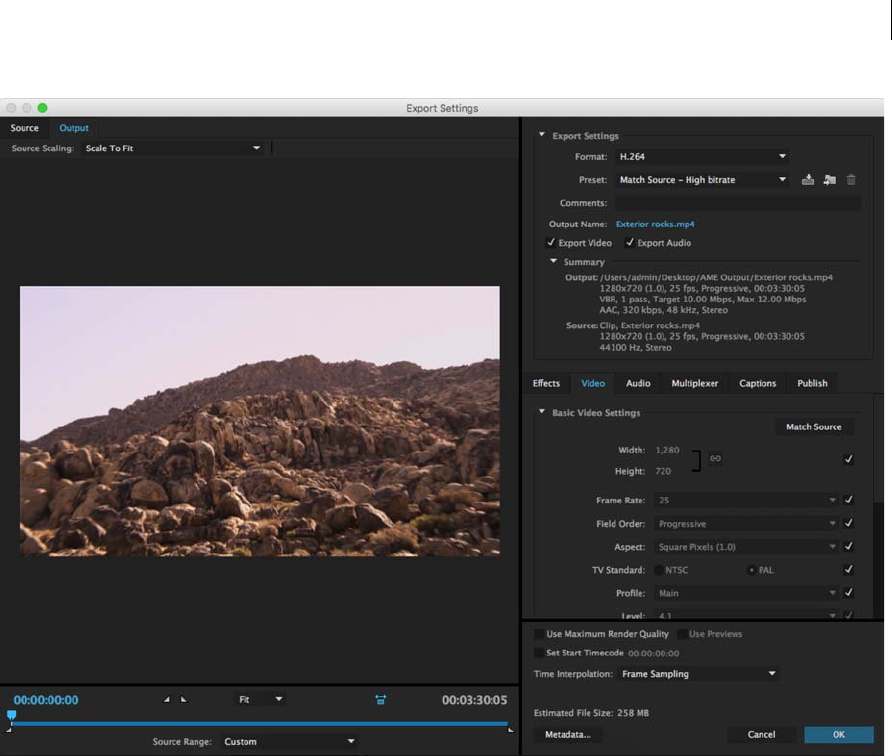This screenshot has width=892, height=756.
Task: Click the Delete Preset trash icon
Action: point(851,180)
